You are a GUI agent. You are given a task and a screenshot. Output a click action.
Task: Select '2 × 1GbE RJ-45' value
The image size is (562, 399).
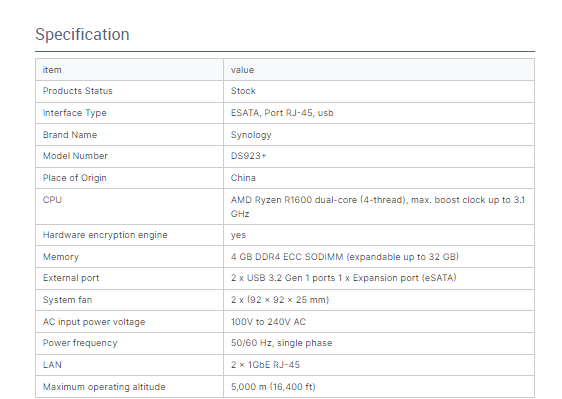[x=265, y=365]
